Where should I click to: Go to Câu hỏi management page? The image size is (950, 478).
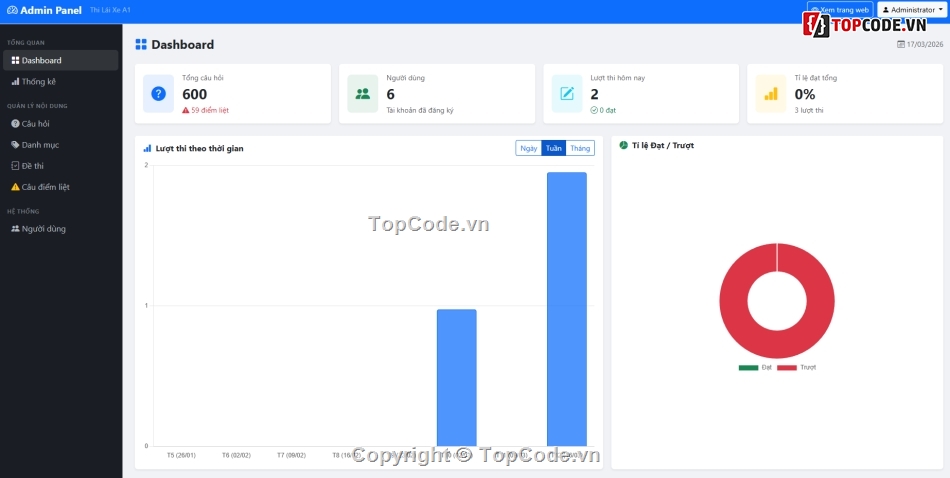click(35, 123)
